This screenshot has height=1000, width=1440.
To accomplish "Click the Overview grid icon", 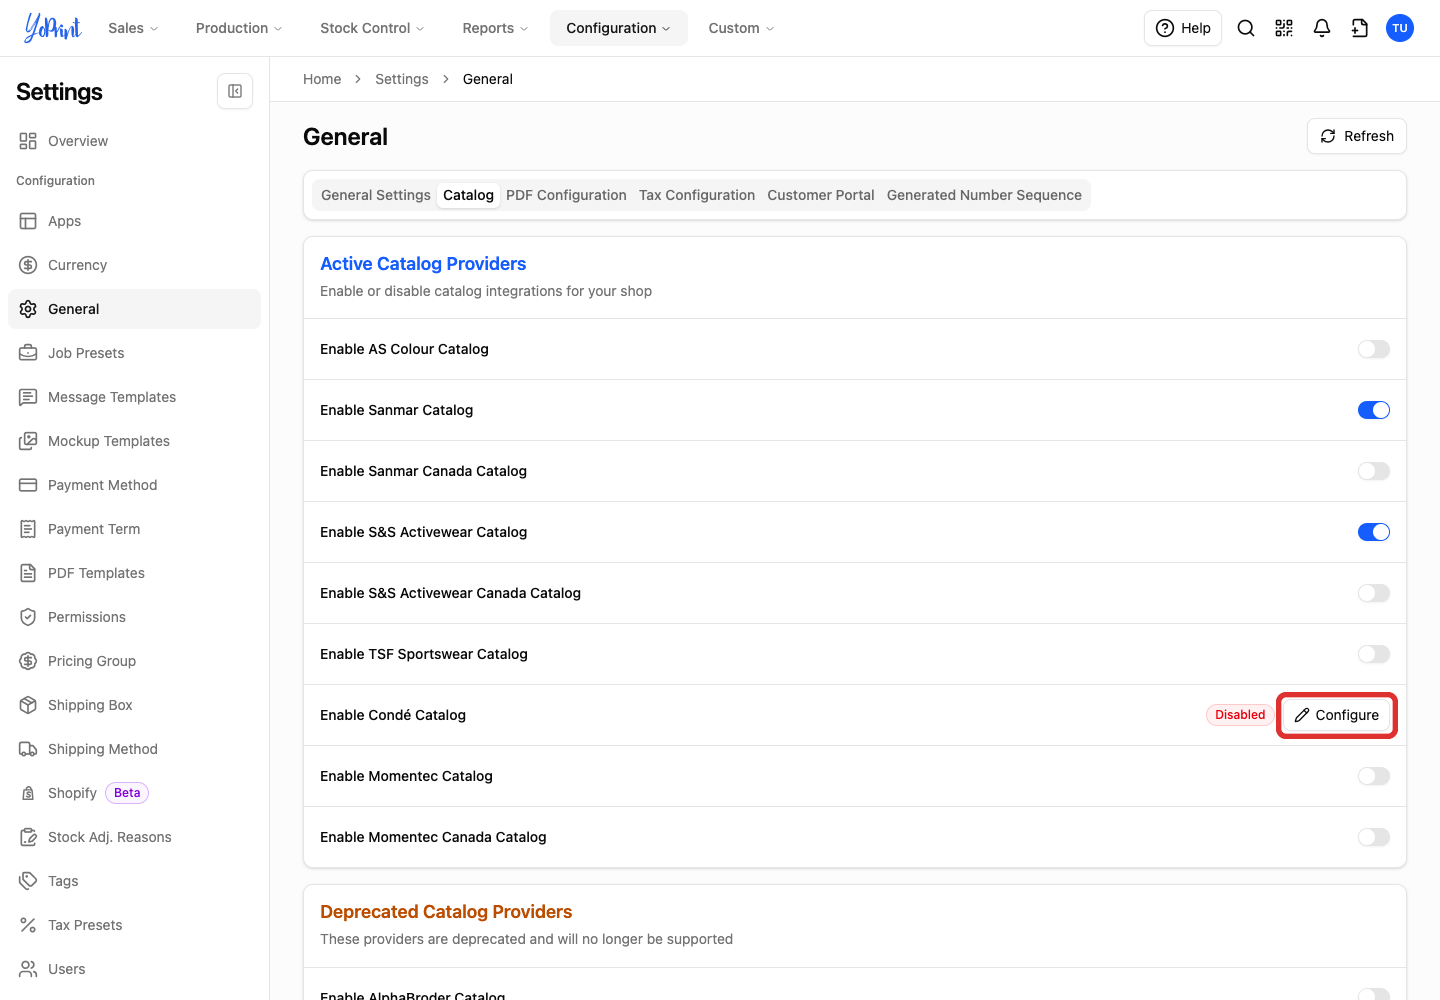I will [28, 141].
